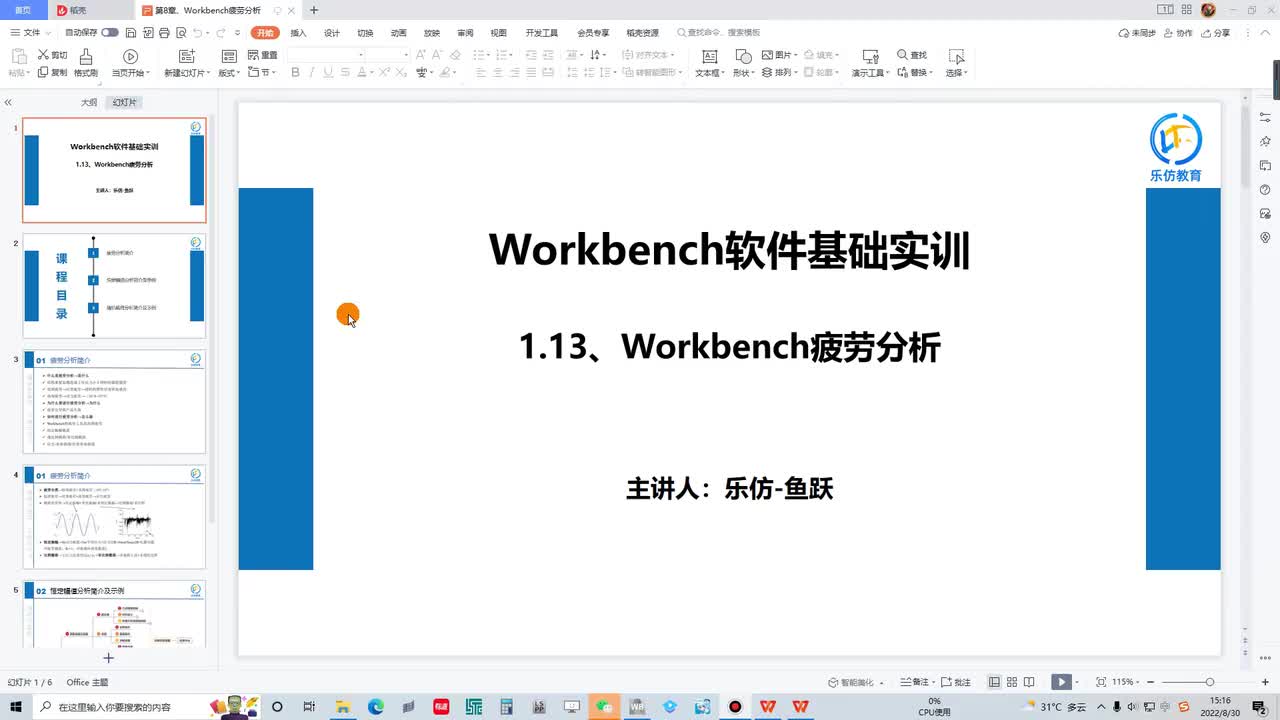Click the Not Synced (未同步) button

[x=1137, y=33]
